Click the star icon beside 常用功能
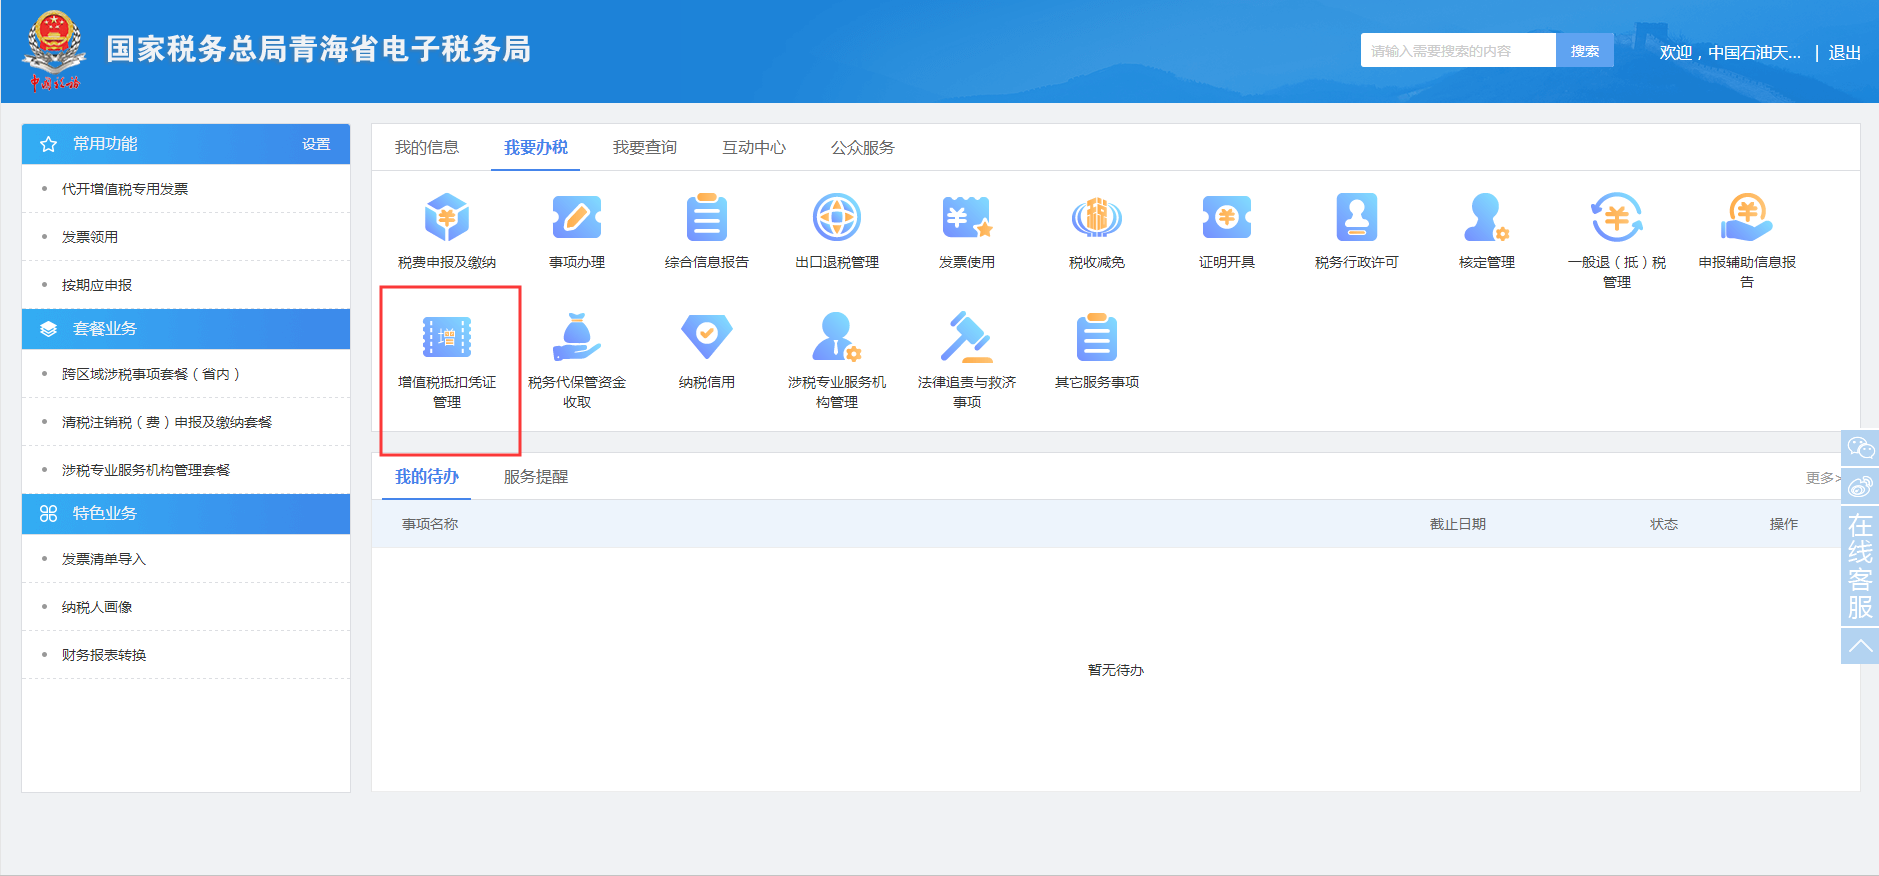Viewport: 1879px width, 876px height. click(48, 144)
